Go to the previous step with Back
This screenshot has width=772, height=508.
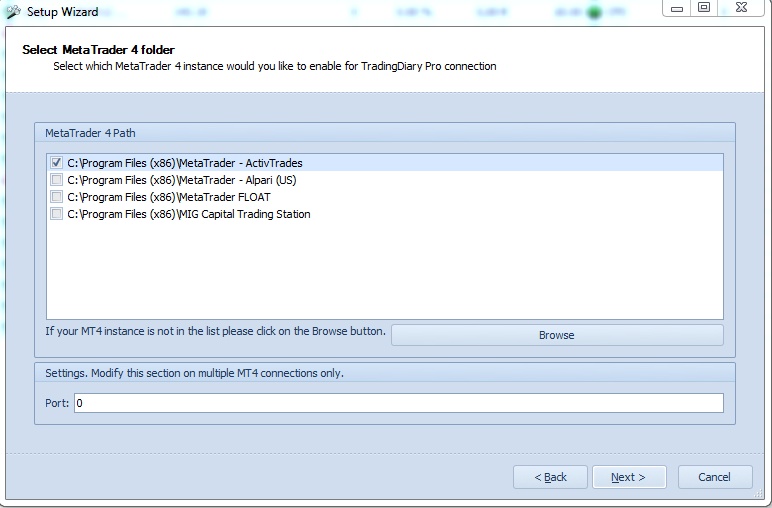550,477
